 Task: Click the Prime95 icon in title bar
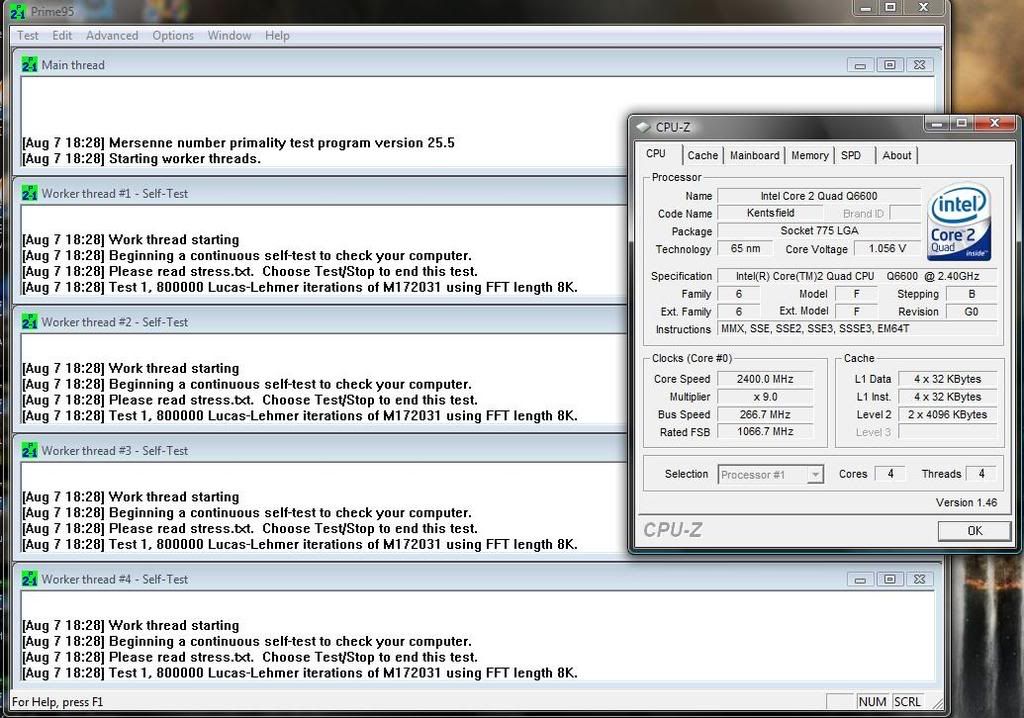[16, 12]
